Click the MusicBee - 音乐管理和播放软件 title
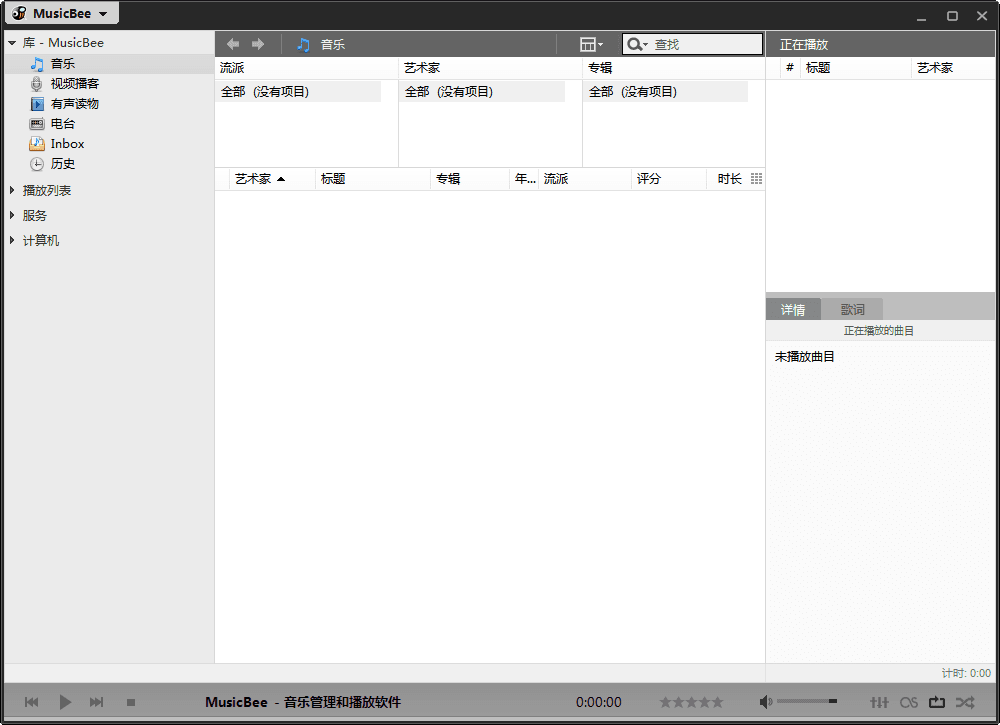Image resolution: width=1000 pixels, height=725 pixels. pos(303,702)
